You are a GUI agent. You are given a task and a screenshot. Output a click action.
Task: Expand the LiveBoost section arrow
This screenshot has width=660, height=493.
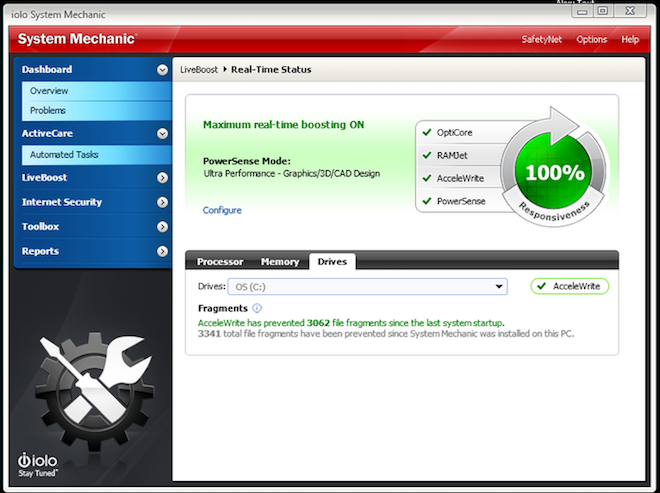[x=162, y=178]
